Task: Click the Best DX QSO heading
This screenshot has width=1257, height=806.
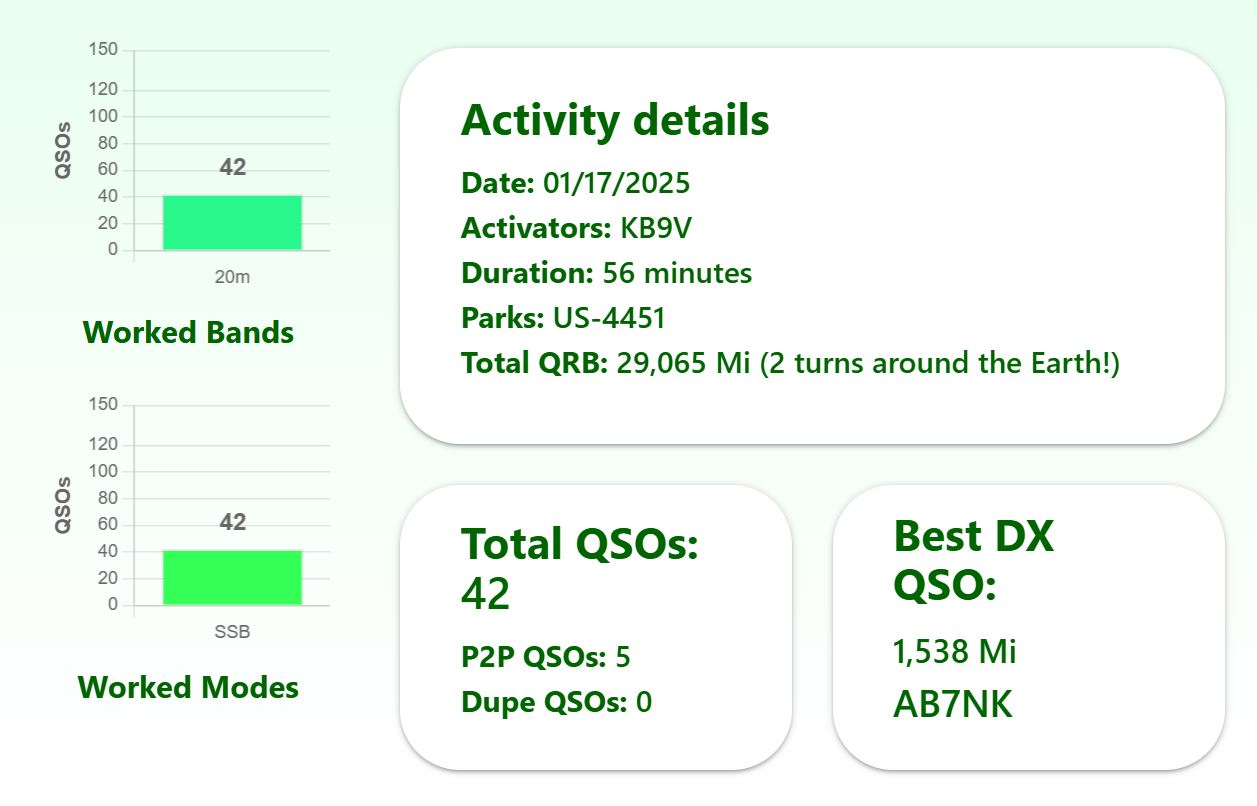Action: 973,560
